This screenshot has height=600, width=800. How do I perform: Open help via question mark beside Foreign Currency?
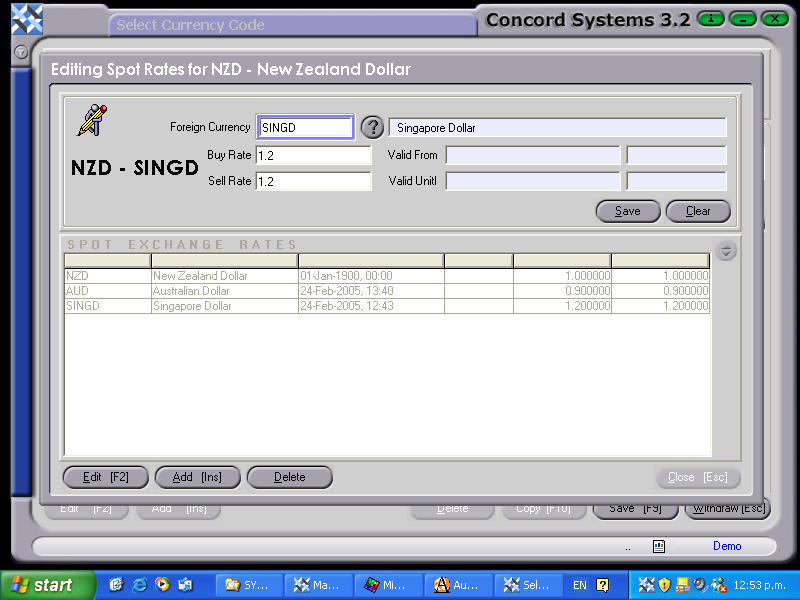371,127
